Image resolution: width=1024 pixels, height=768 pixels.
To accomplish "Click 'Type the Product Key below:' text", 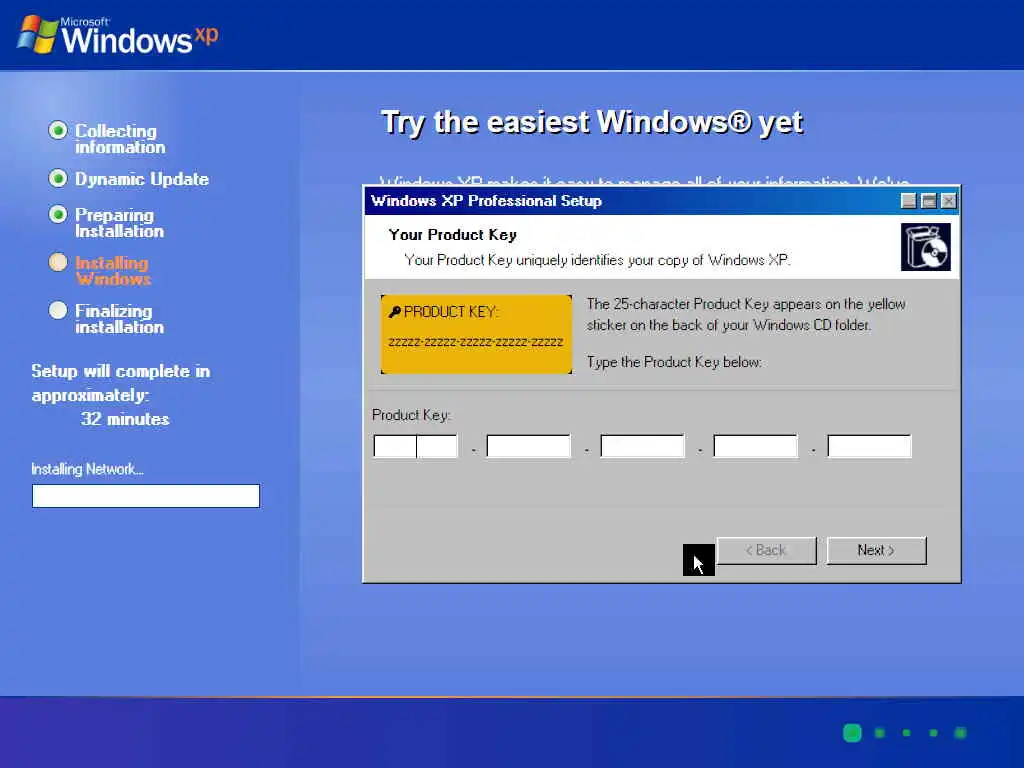I will coord(674,362).
